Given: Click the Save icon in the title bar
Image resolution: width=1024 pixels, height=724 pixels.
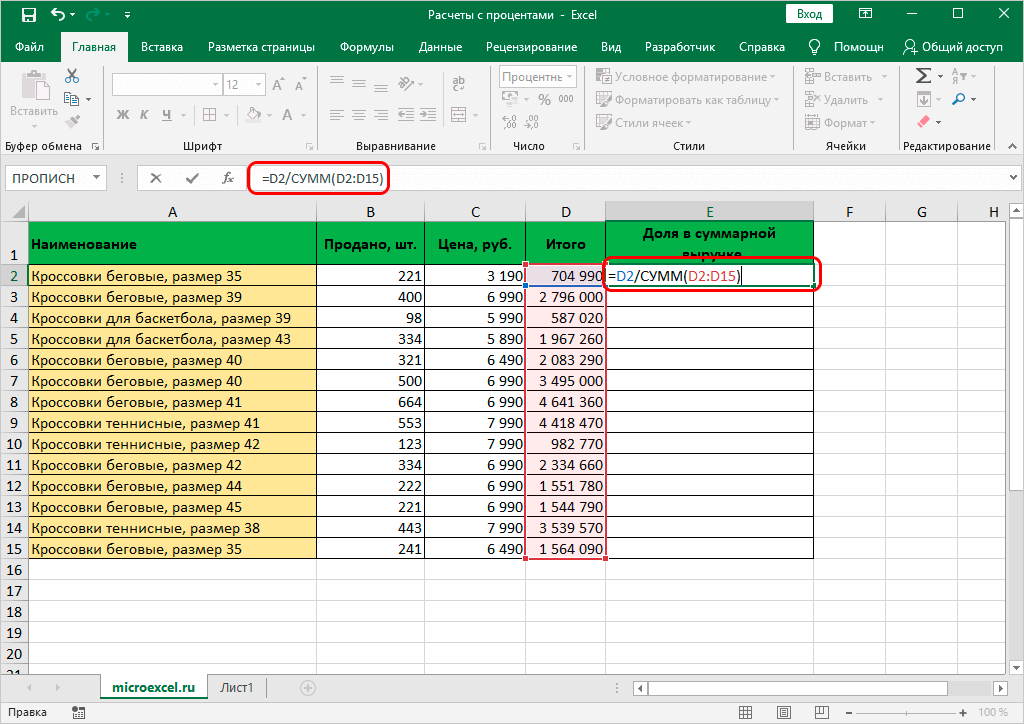Looking at the screenshot, I should pos(29,15).
